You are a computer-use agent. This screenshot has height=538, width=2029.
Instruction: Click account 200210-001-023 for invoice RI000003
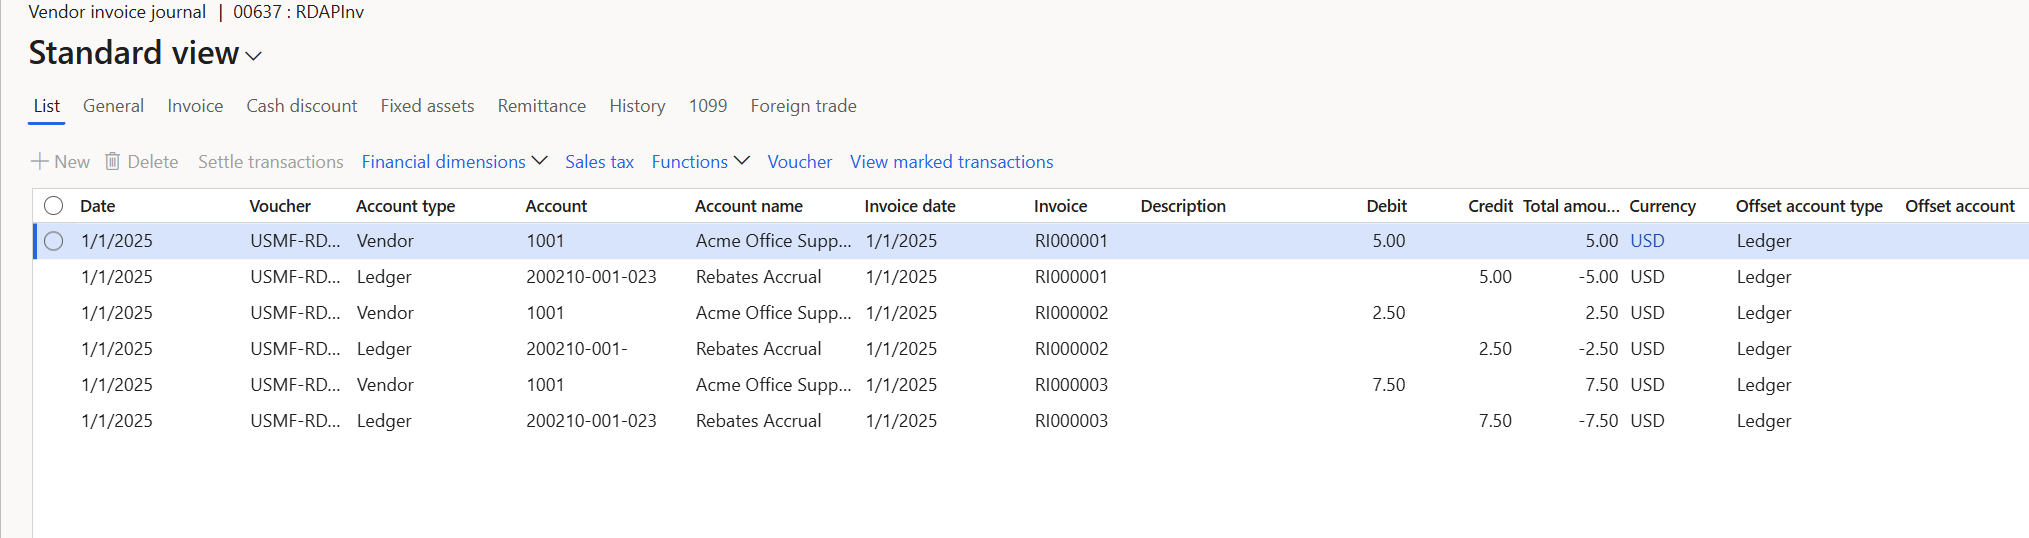(x=591, y=421)
